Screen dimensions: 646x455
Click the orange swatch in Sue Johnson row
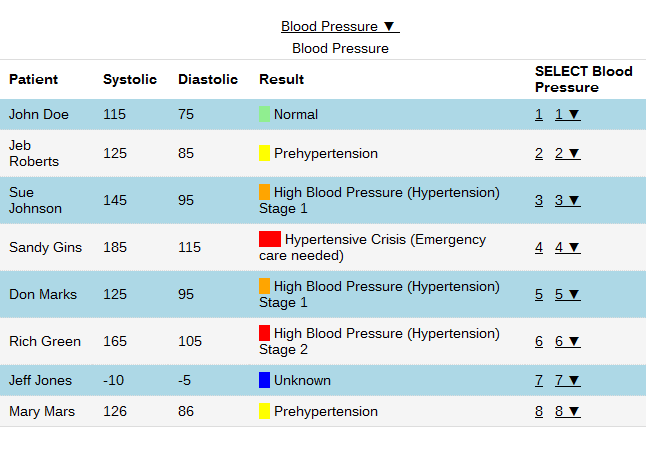point(265,192)
